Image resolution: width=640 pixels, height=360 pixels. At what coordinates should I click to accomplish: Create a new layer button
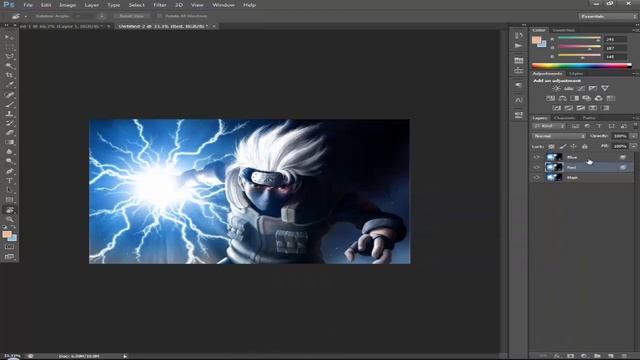coord(611,356)
